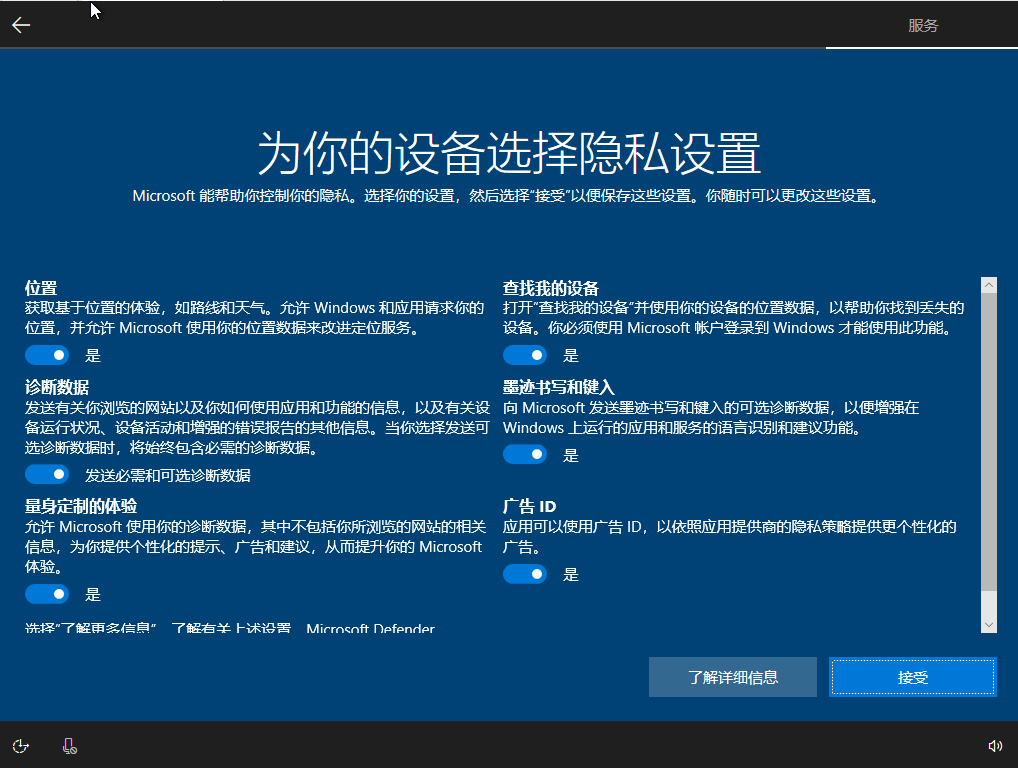This screenshot has height=768, width=1018.
Task: Click the 接受 accept button
Action: click(912, 677)
